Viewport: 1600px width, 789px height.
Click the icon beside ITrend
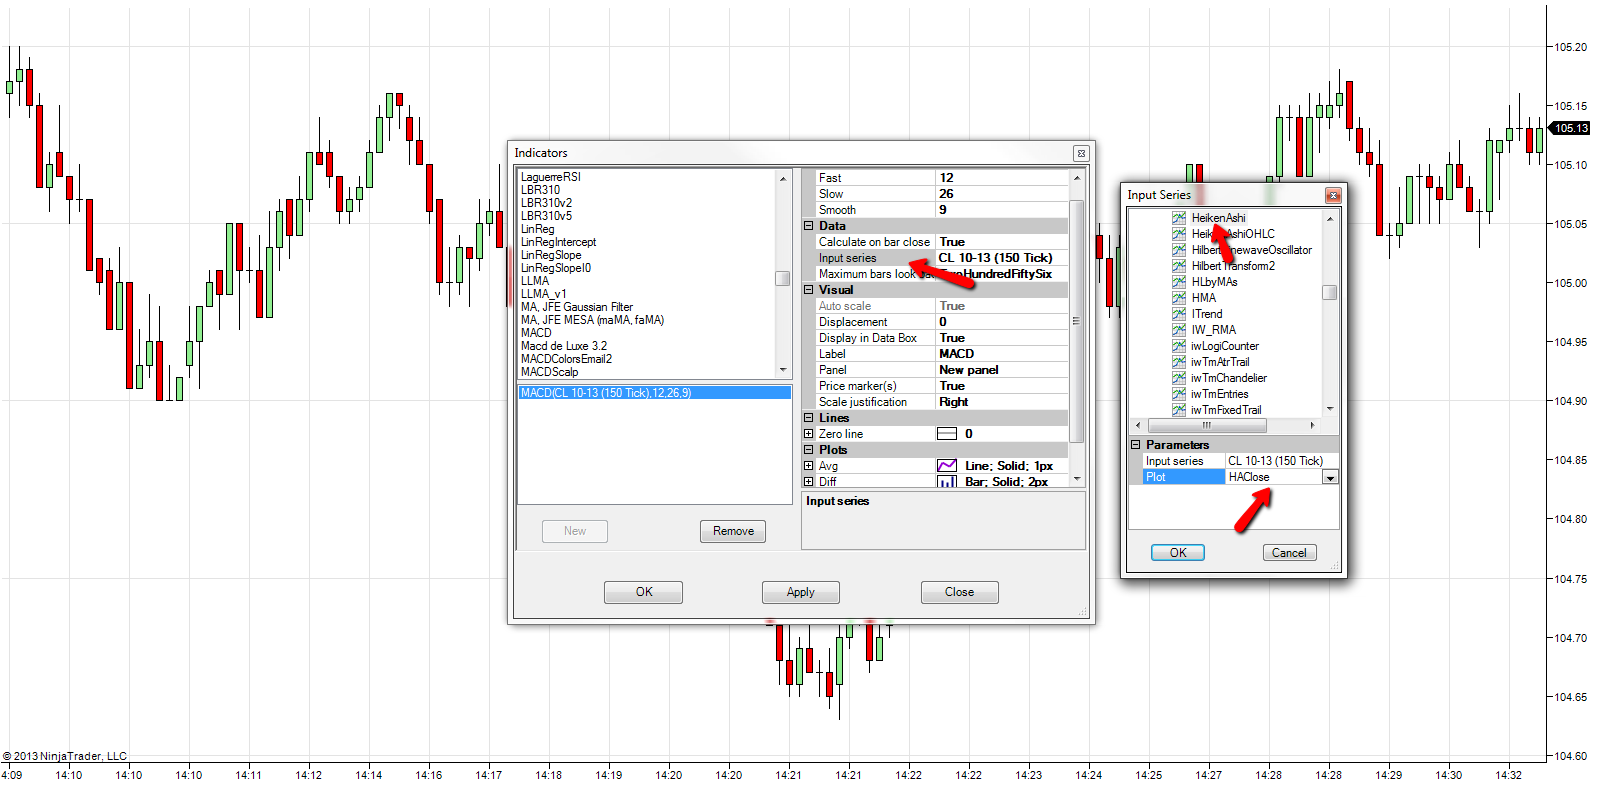tap(1179, 314)
